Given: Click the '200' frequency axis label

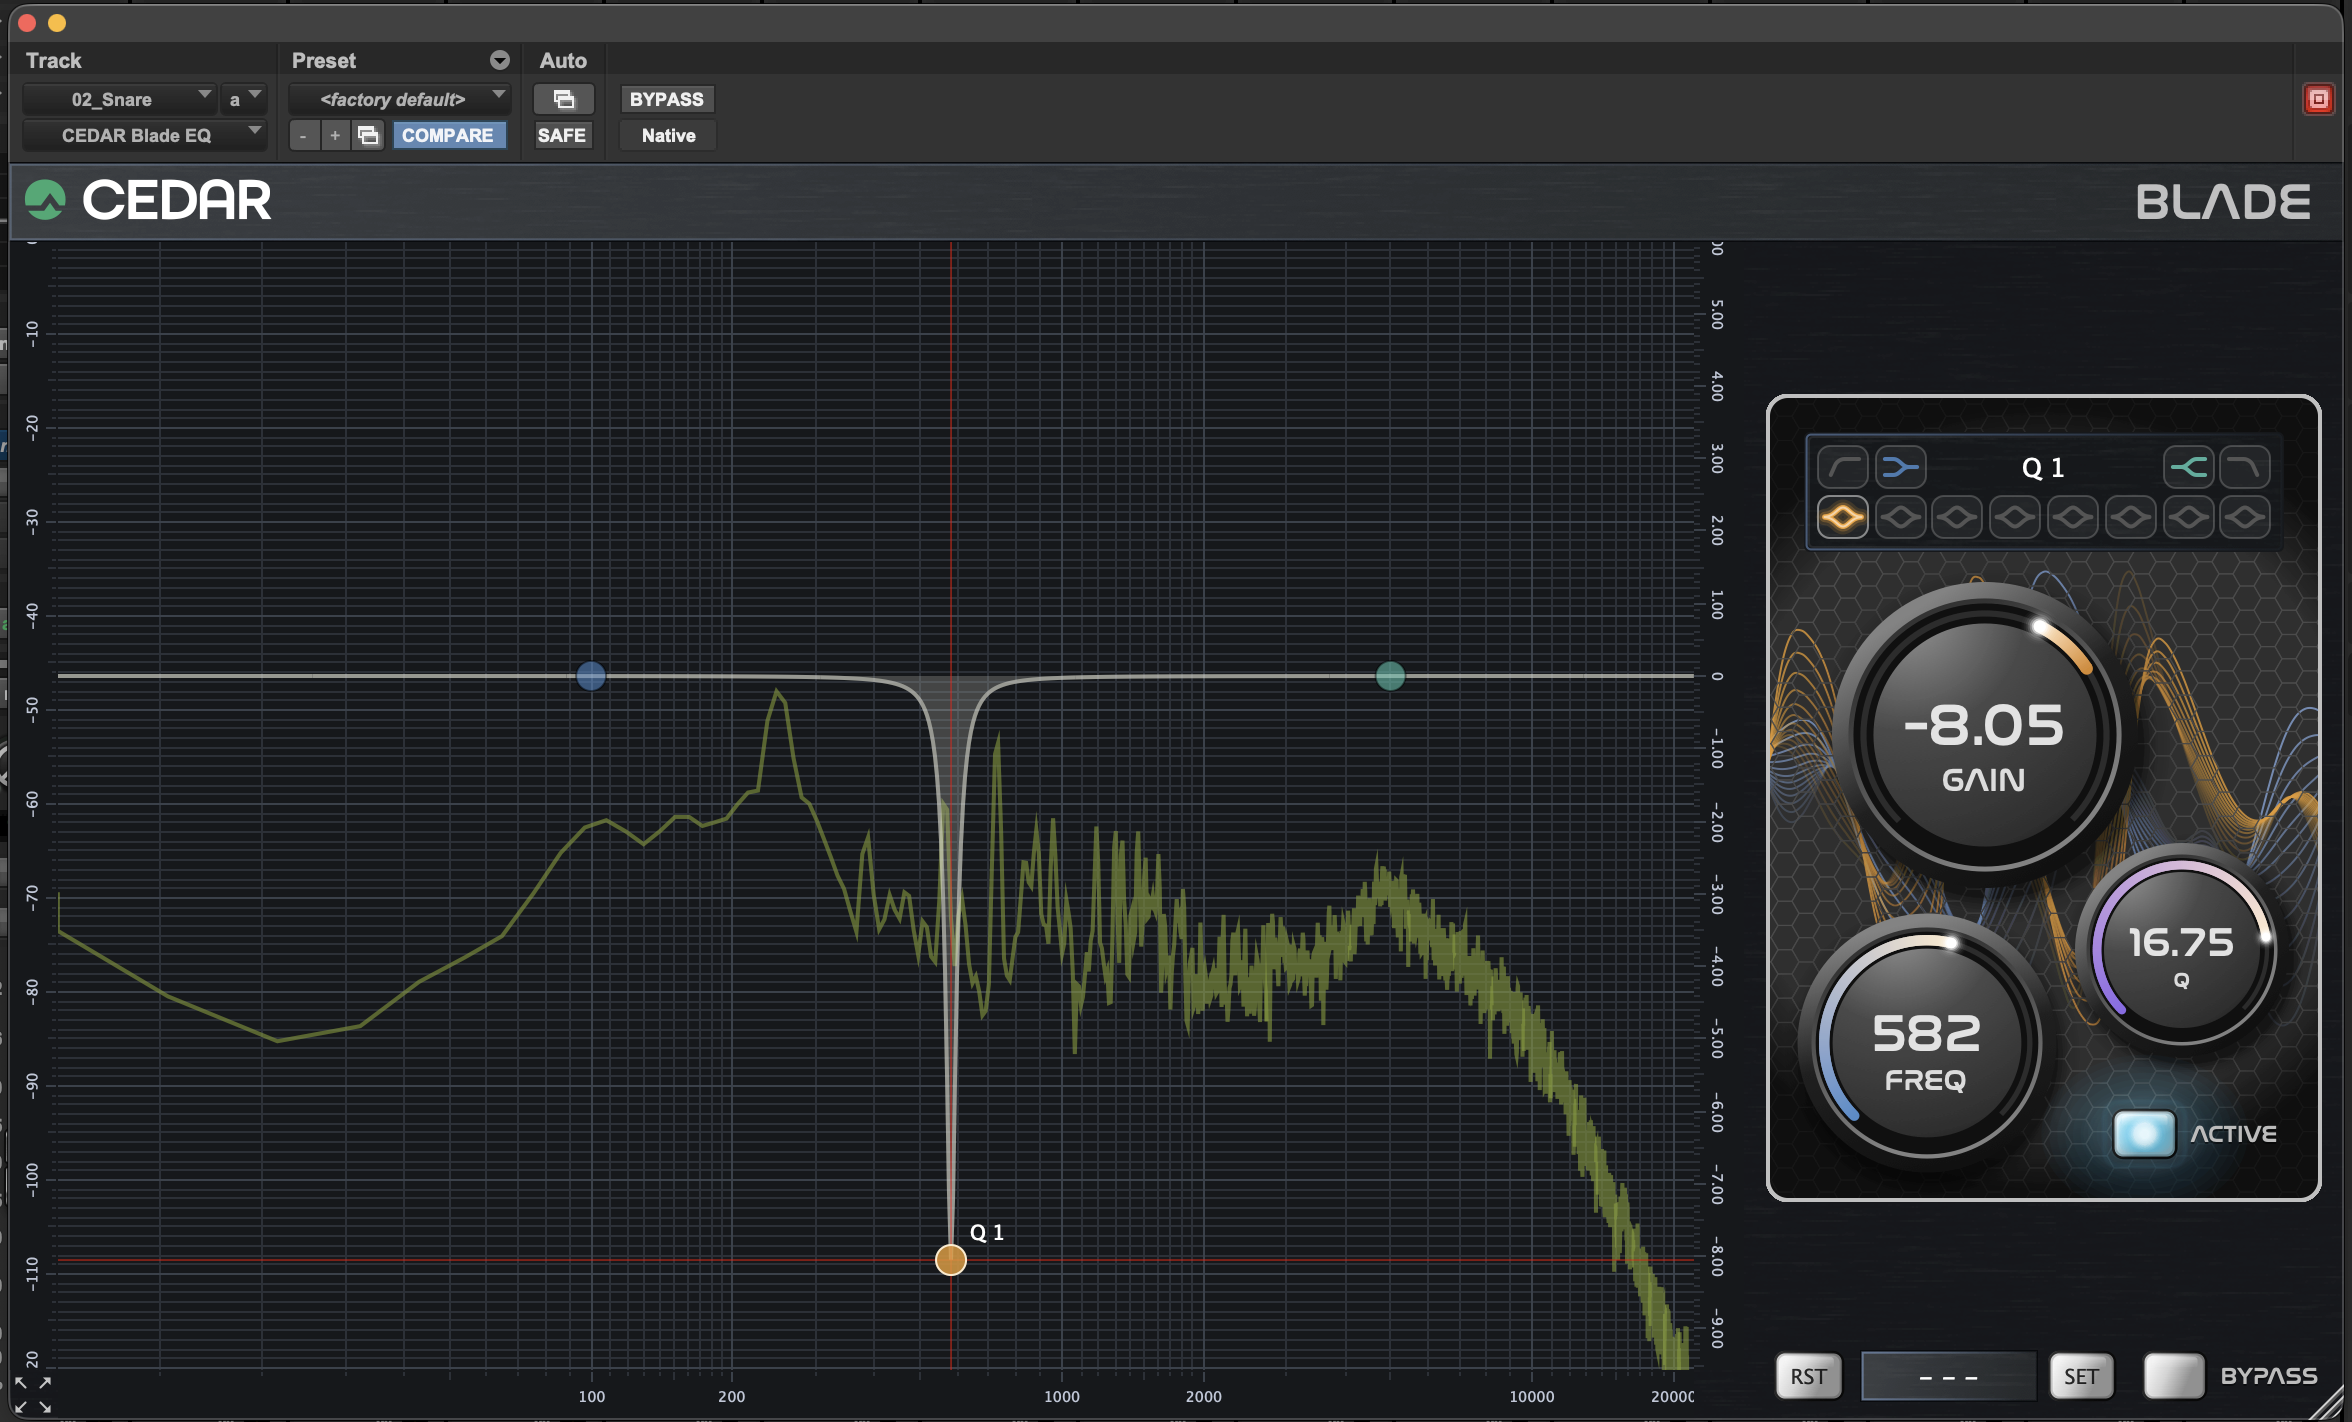Looking at the screenshot, I should [x=732, y=1397].
